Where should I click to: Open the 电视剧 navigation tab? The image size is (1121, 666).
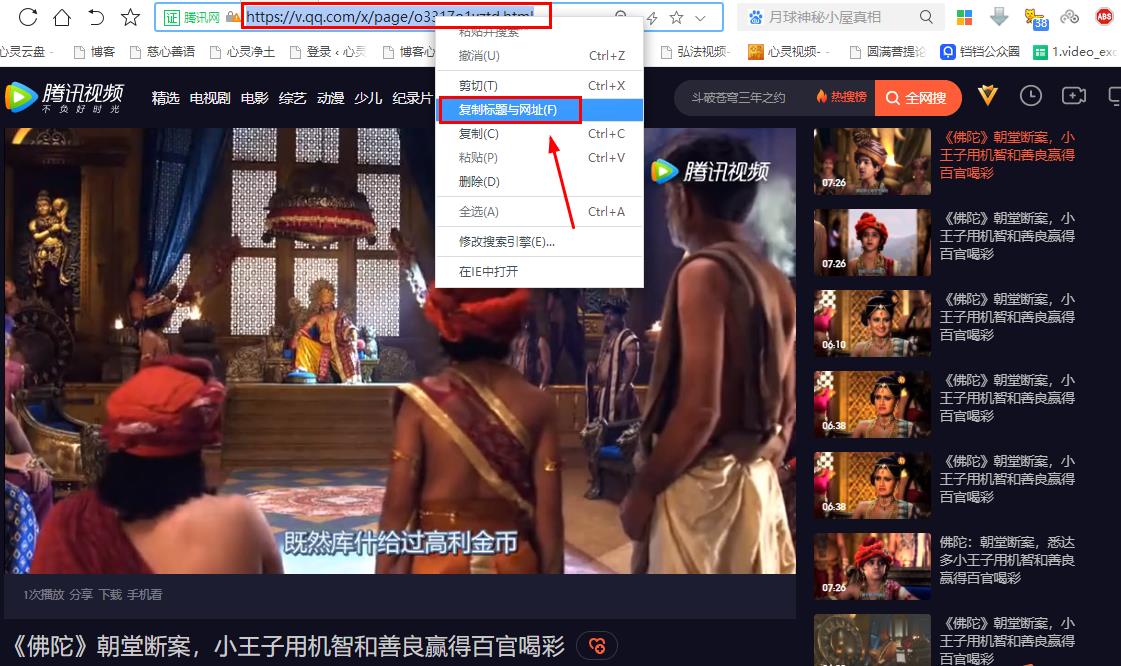(x=209, y=98)
